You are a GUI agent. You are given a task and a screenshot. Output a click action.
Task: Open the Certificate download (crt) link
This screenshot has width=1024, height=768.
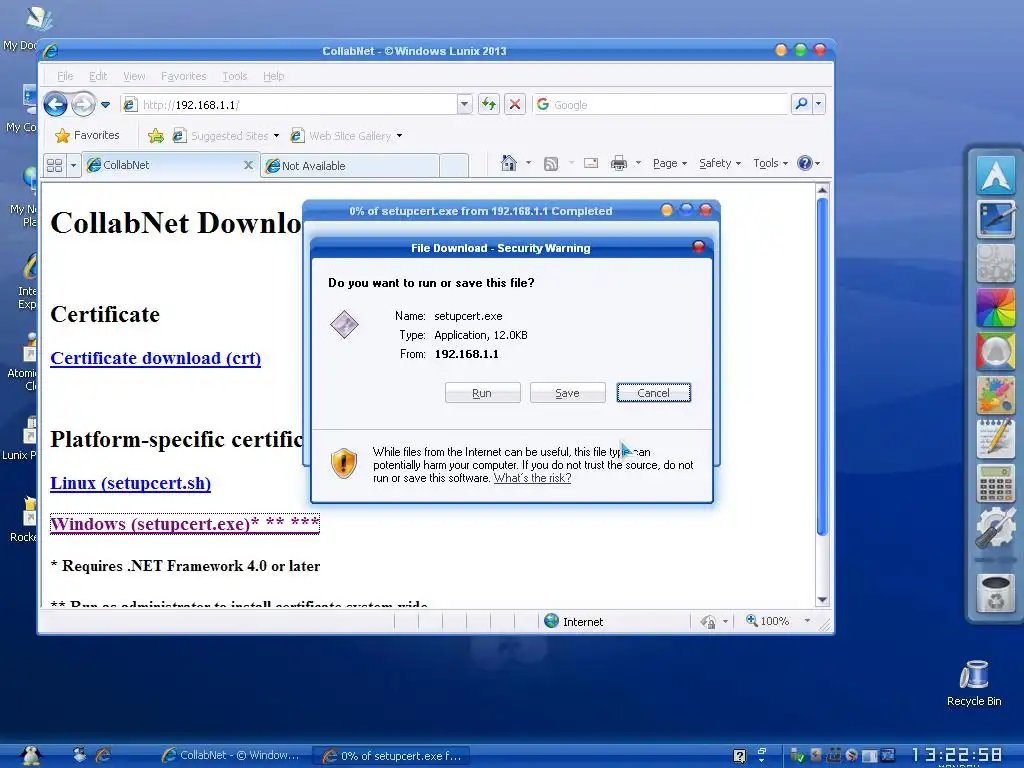pyautogui.click(x=155, y=358)
